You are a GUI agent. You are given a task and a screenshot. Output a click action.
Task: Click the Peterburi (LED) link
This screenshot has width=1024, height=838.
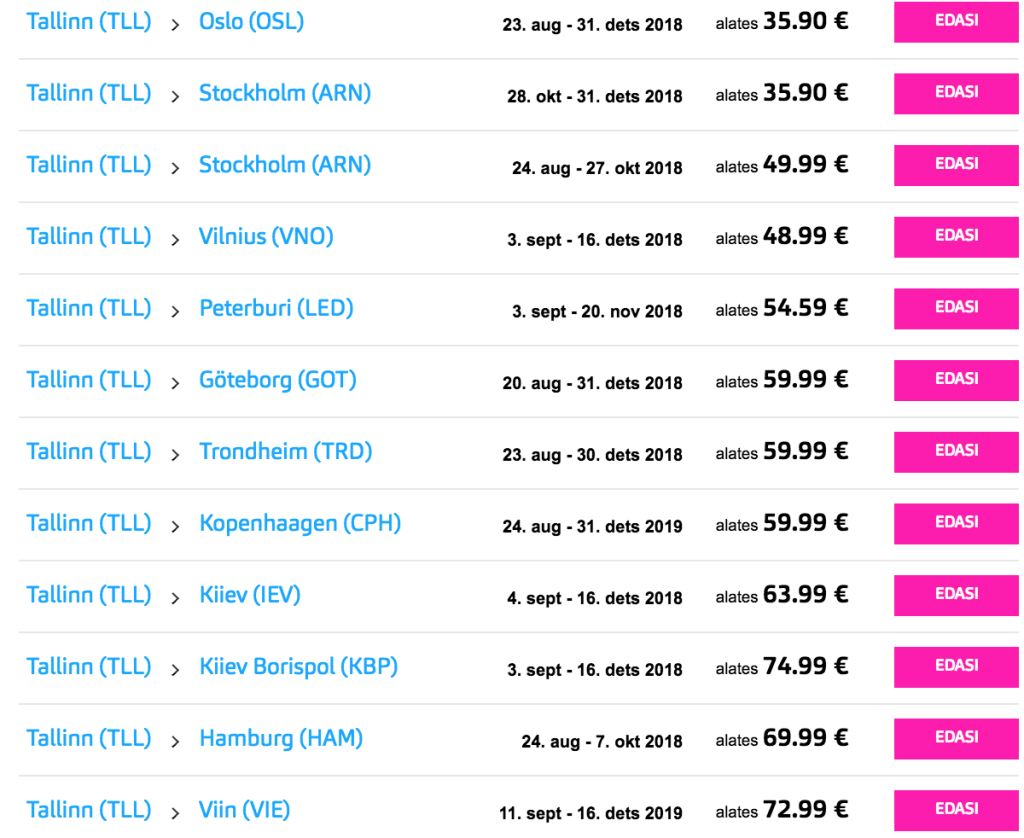coord(276,308)
